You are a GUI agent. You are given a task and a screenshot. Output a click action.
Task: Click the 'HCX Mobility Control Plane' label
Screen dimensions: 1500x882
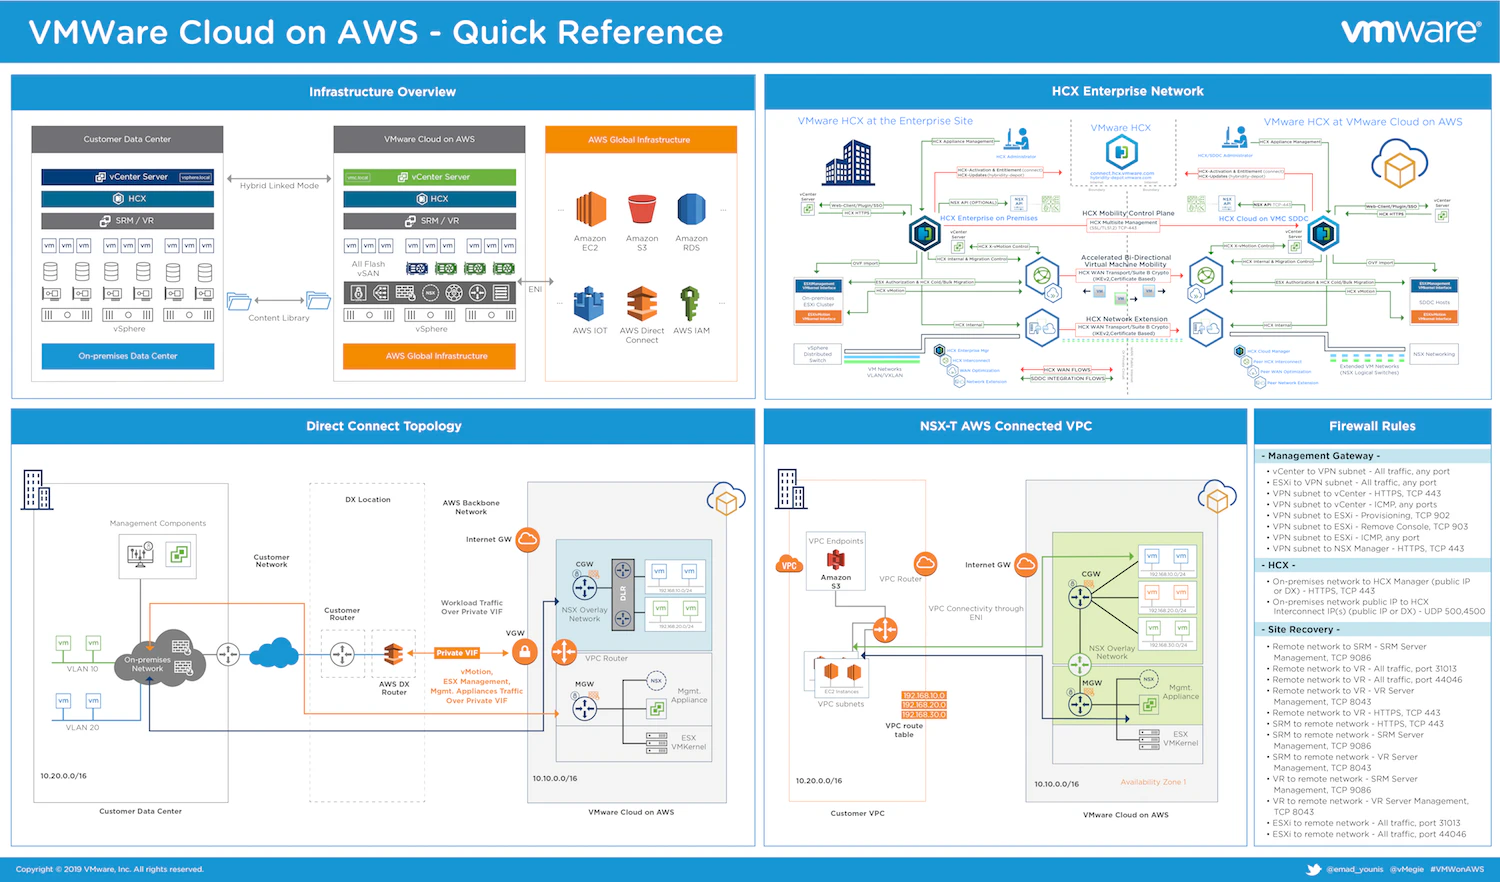pyautogui.click(x=1128, y=213)
